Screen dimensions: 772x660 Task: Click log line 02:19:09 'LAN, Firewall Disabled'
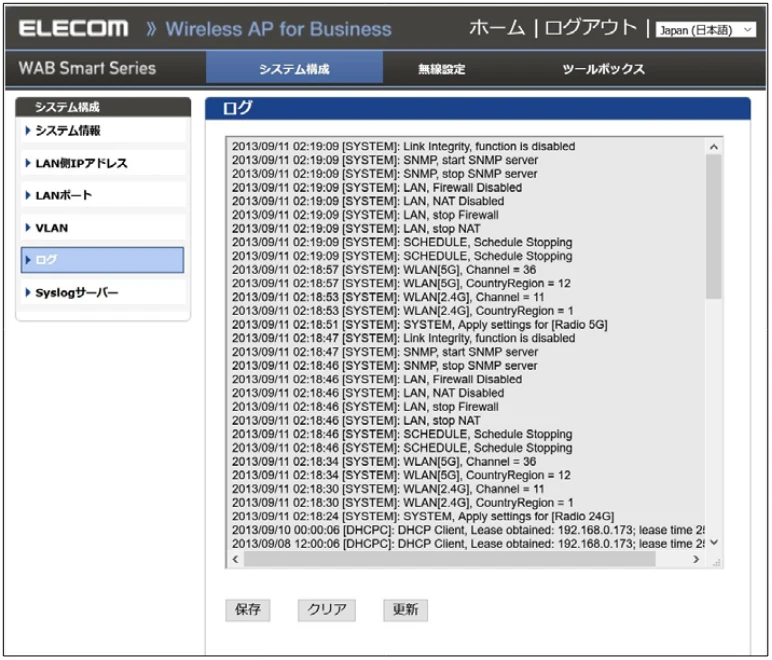click(377, 188)
